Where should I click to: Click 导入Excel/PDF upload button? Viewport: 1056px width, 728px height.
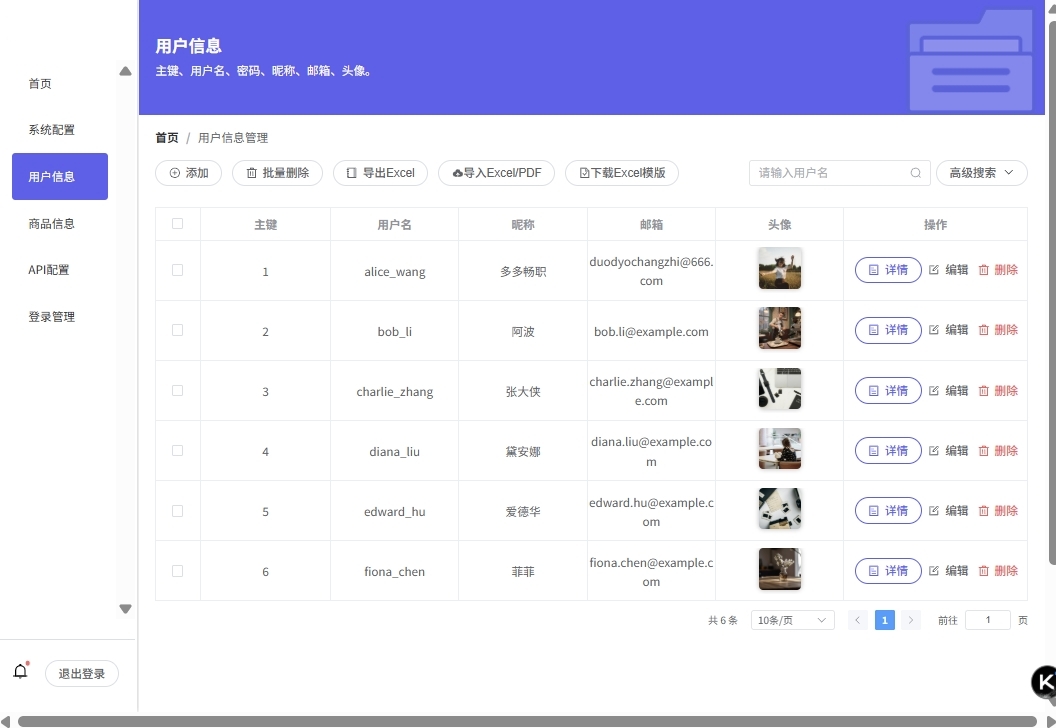(x=496, y=173)
